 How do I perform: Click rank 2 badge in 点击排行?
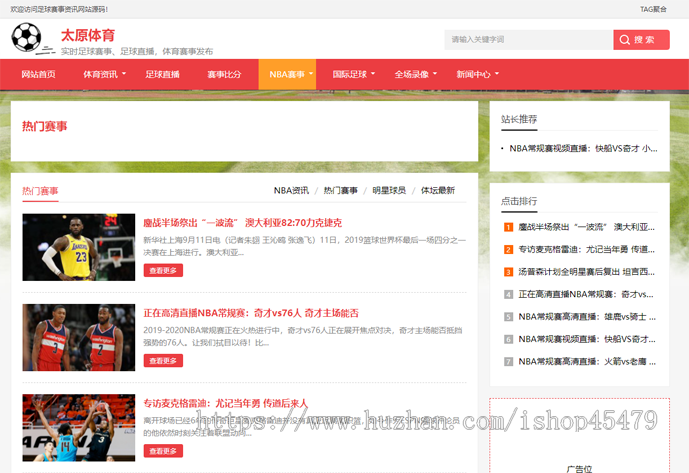pyautogui.click(x=508, y=250)
